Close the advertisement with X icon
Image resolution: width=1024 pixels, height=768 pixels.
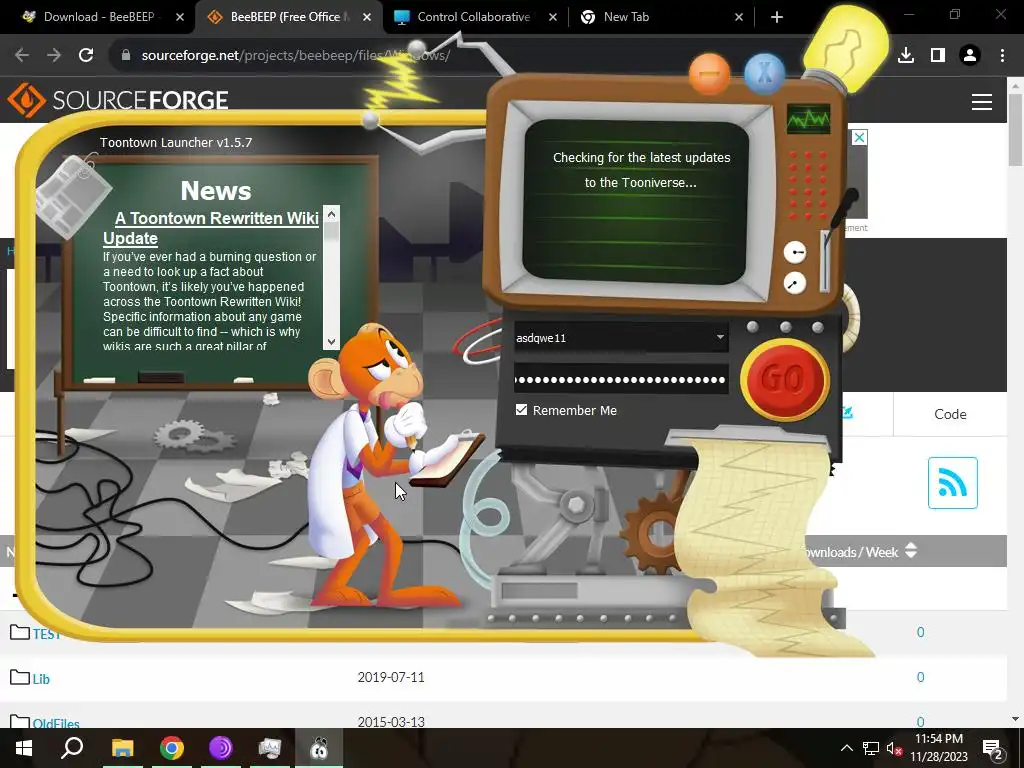(x=859, y=137)
